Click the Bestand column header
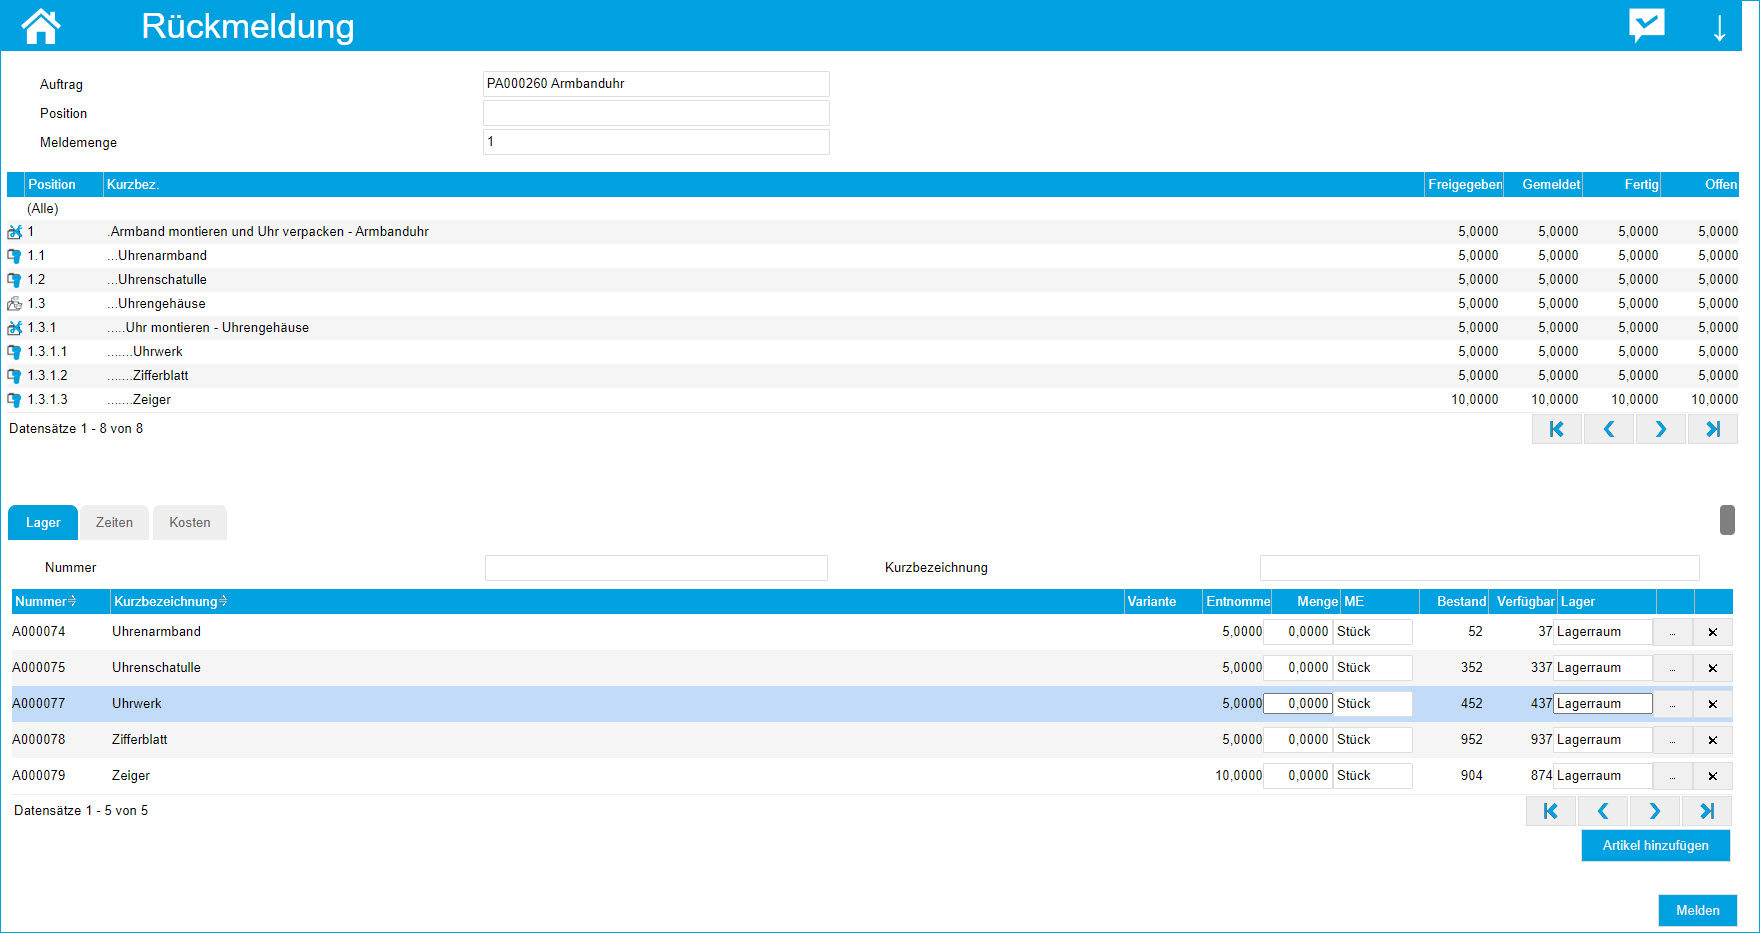This screenshot has width=1760, height=933. coord(1454,601)
